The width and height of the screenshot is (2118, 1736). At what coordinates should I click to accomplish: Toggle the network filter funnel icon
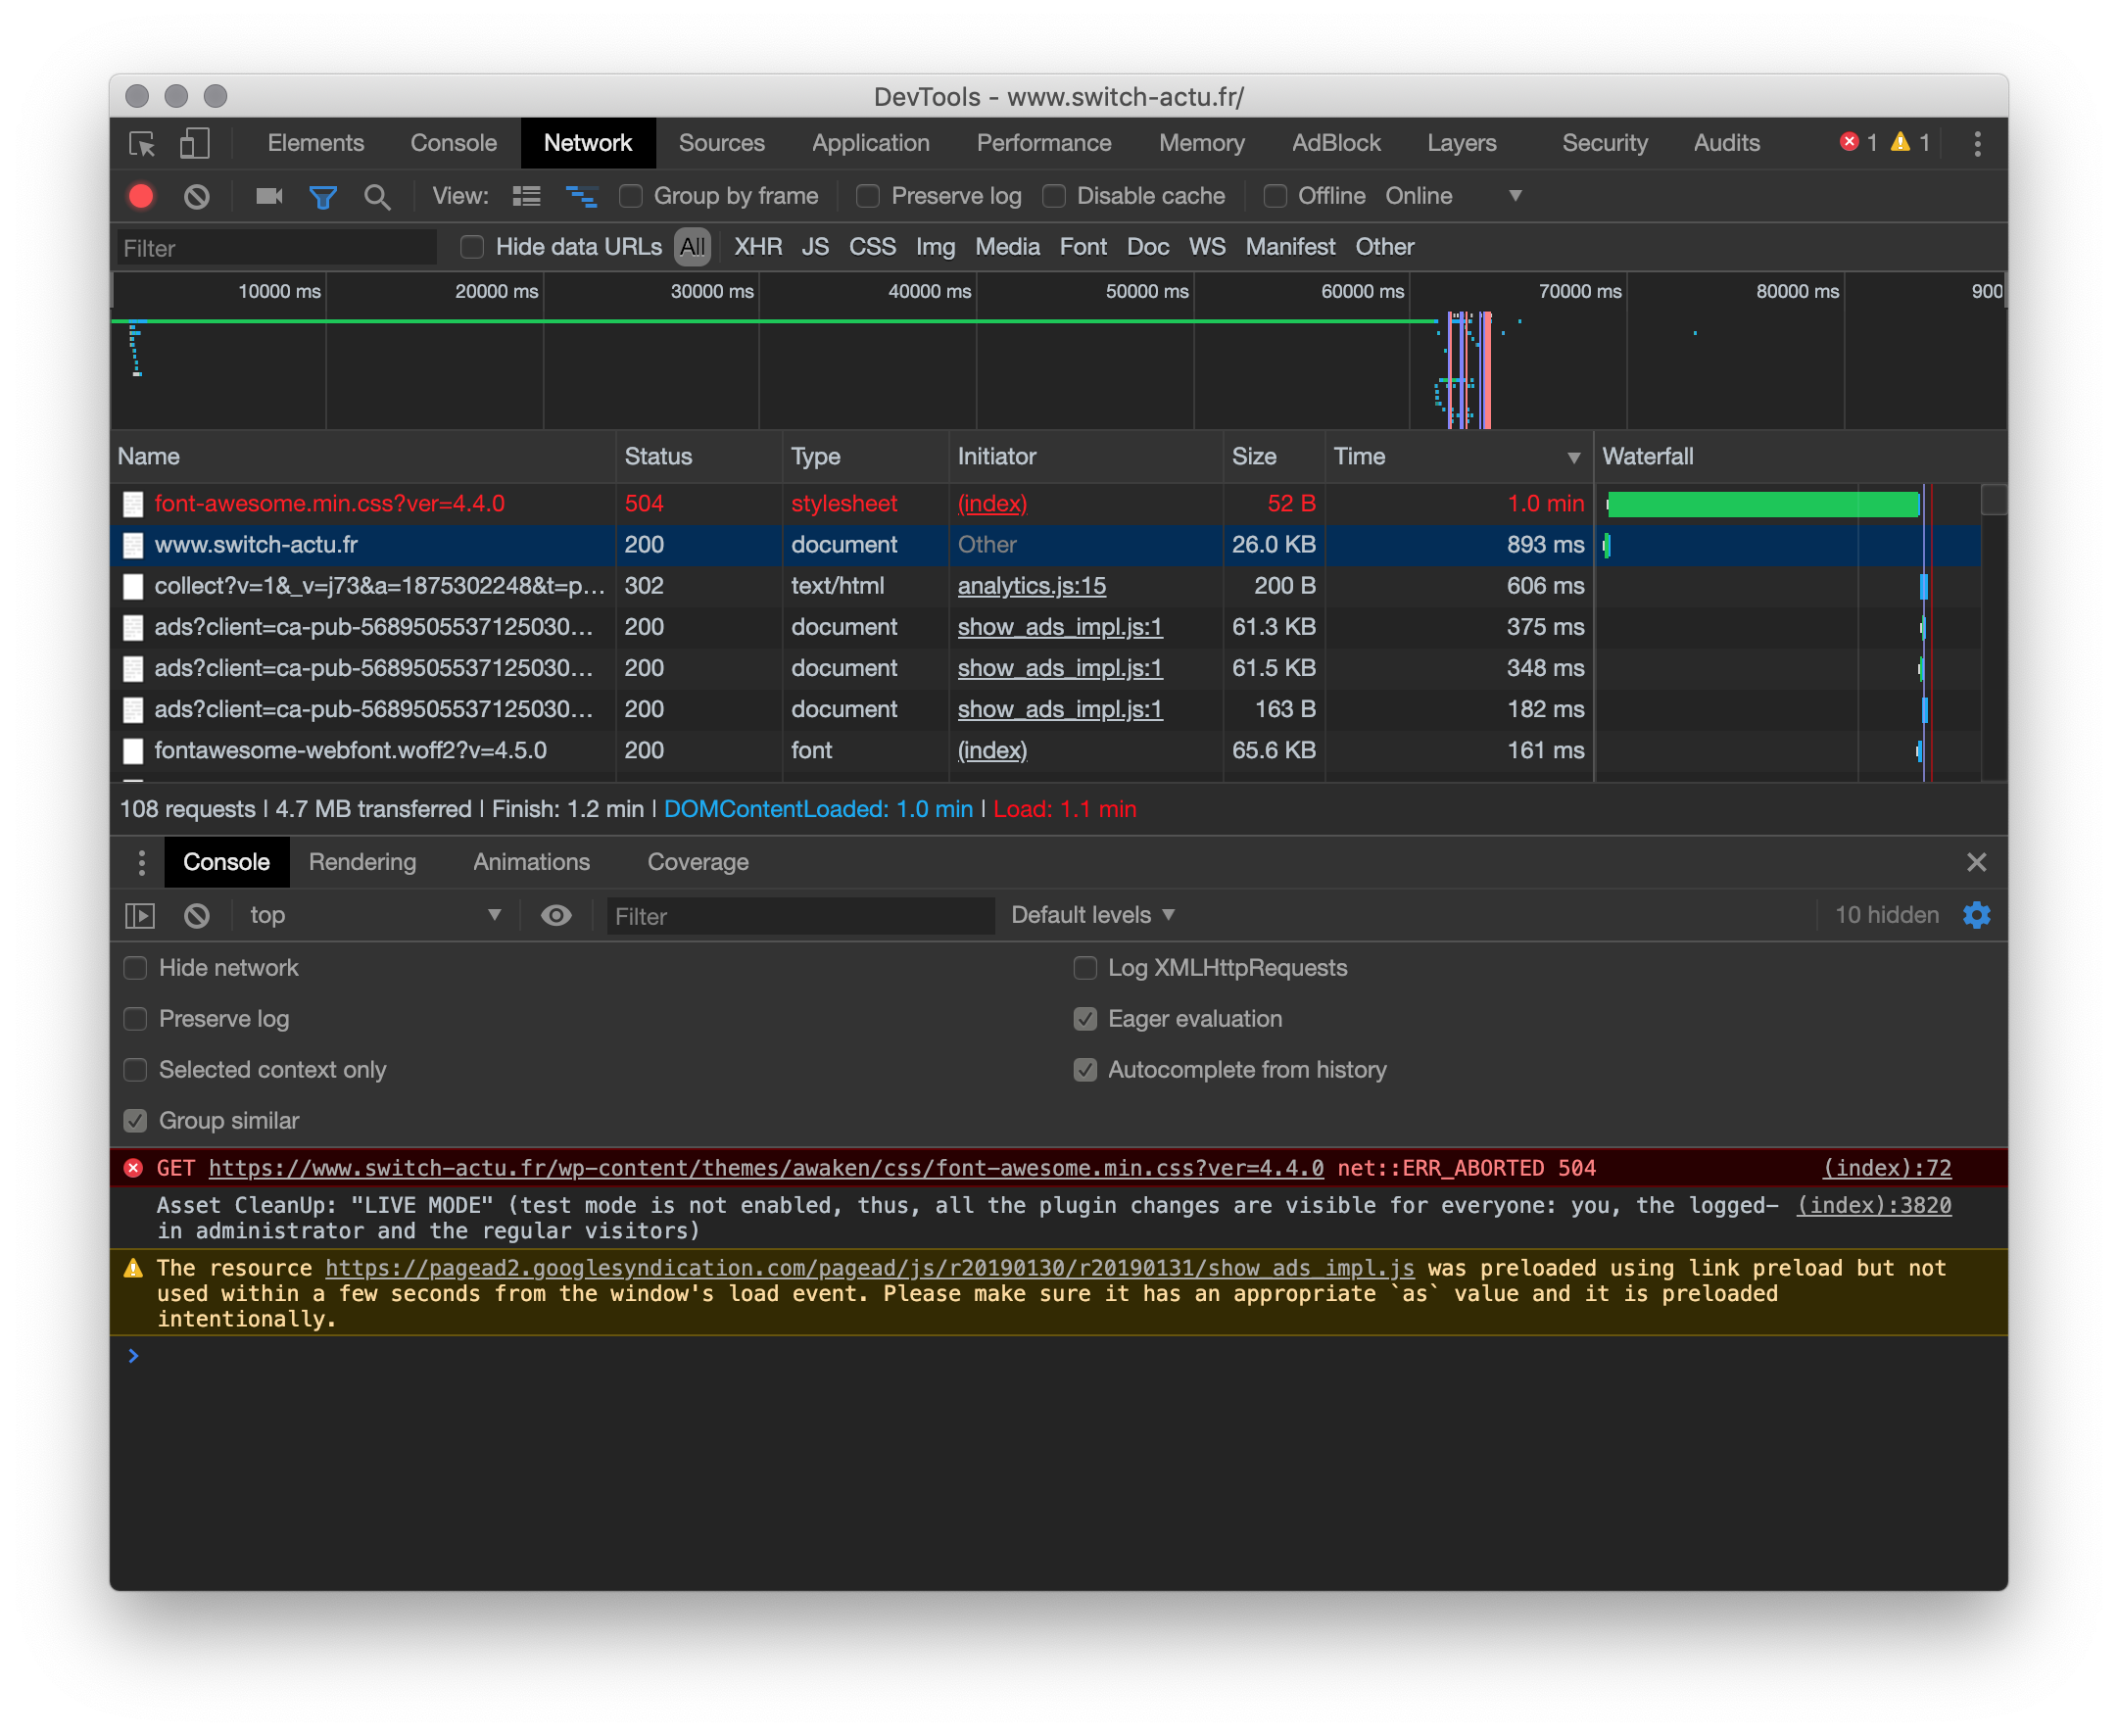pyautogui.click(x=323, y=197)
